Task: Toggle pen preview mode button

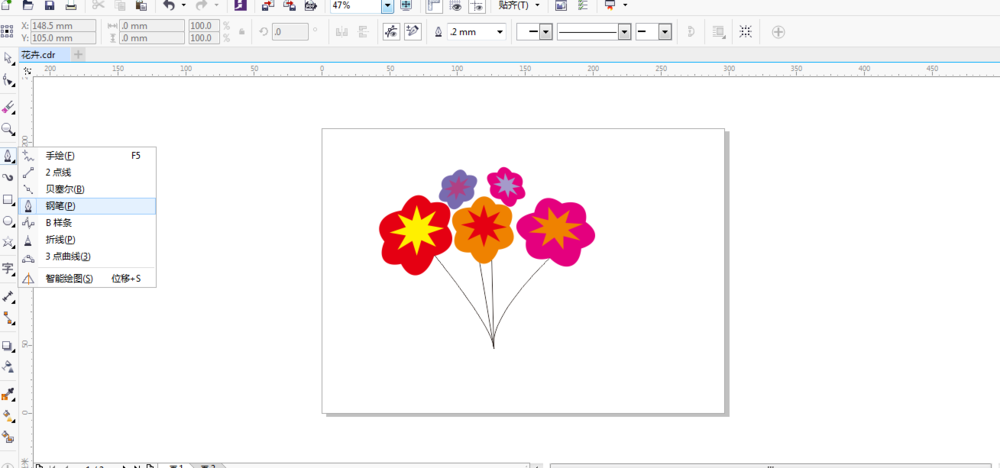Action: [x=391, y=31]
